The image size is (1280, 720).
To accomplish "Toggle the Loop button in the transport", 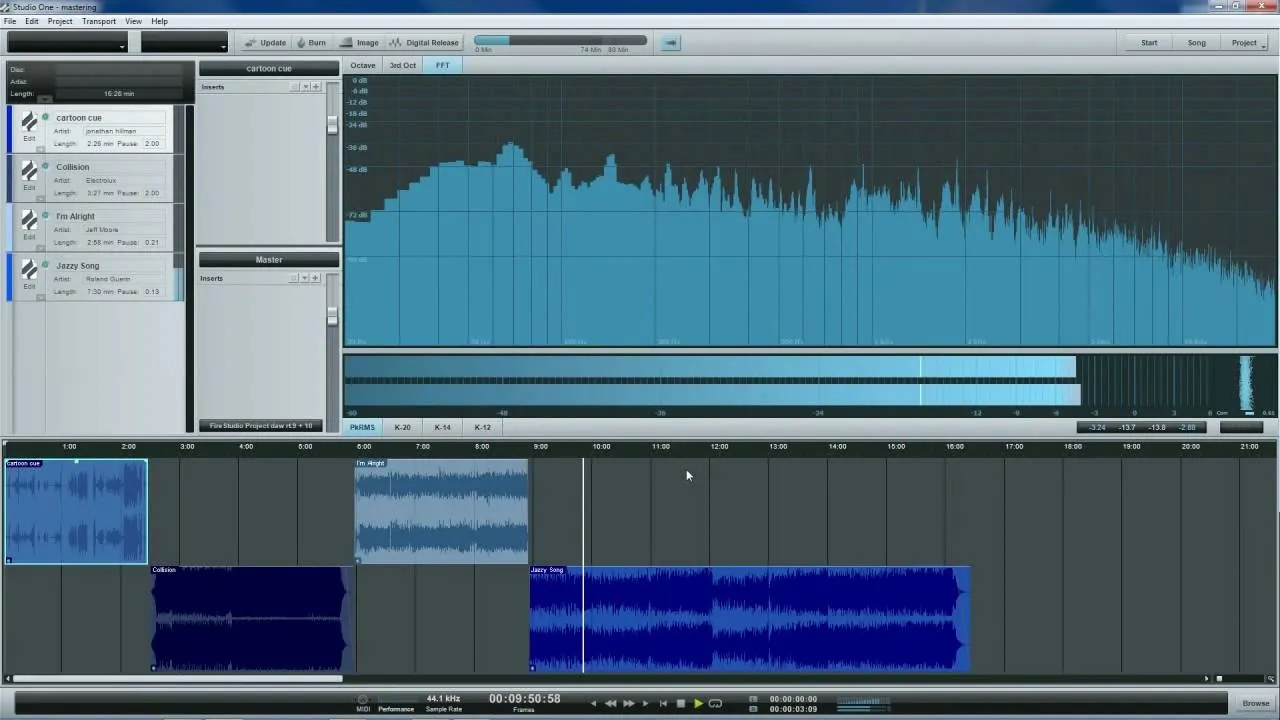I will click(715, 703).
